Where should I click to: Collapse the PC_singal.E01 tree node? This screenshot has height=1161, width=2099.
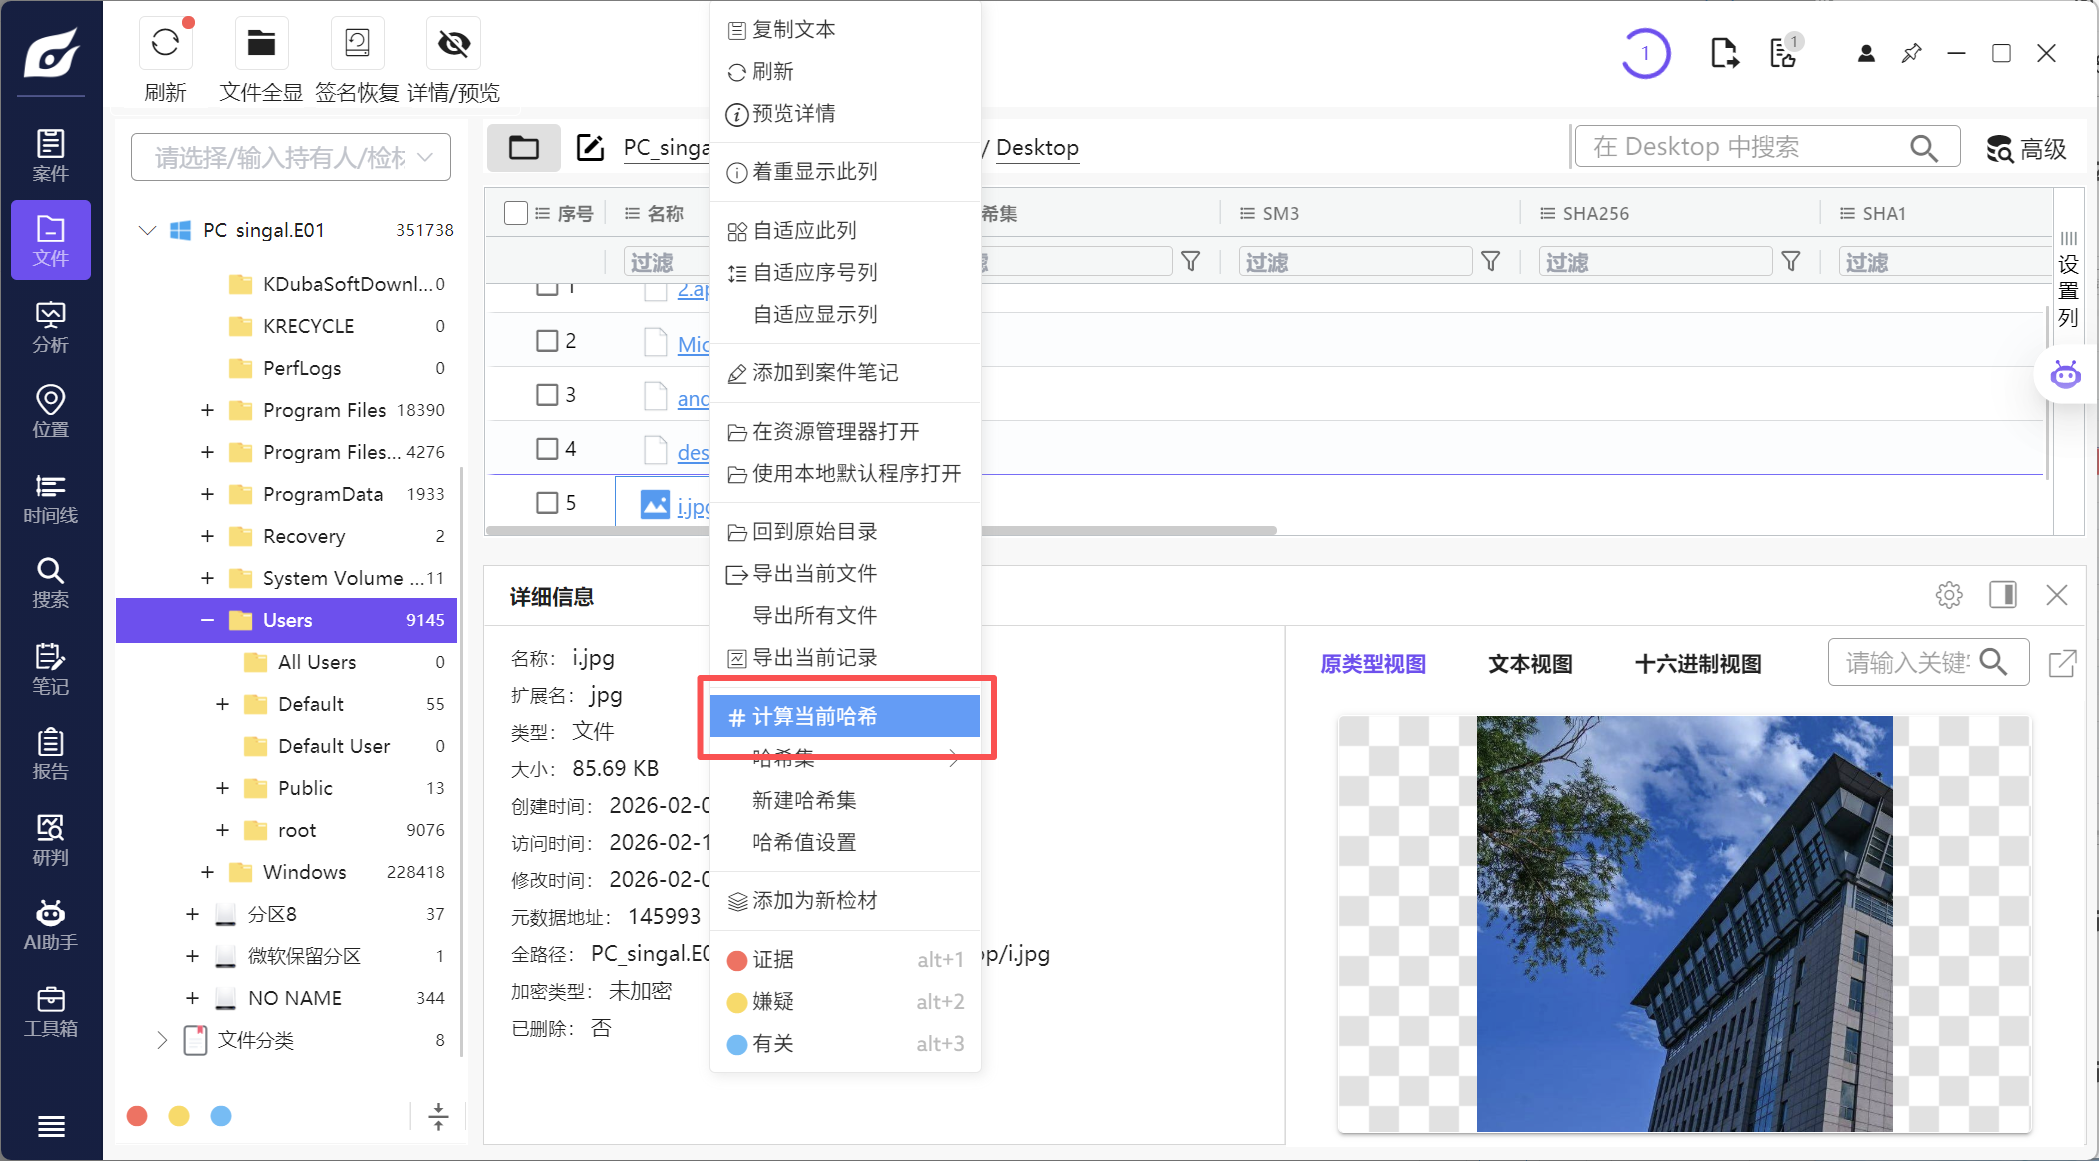pyautogui.click(x=147, y=230)
